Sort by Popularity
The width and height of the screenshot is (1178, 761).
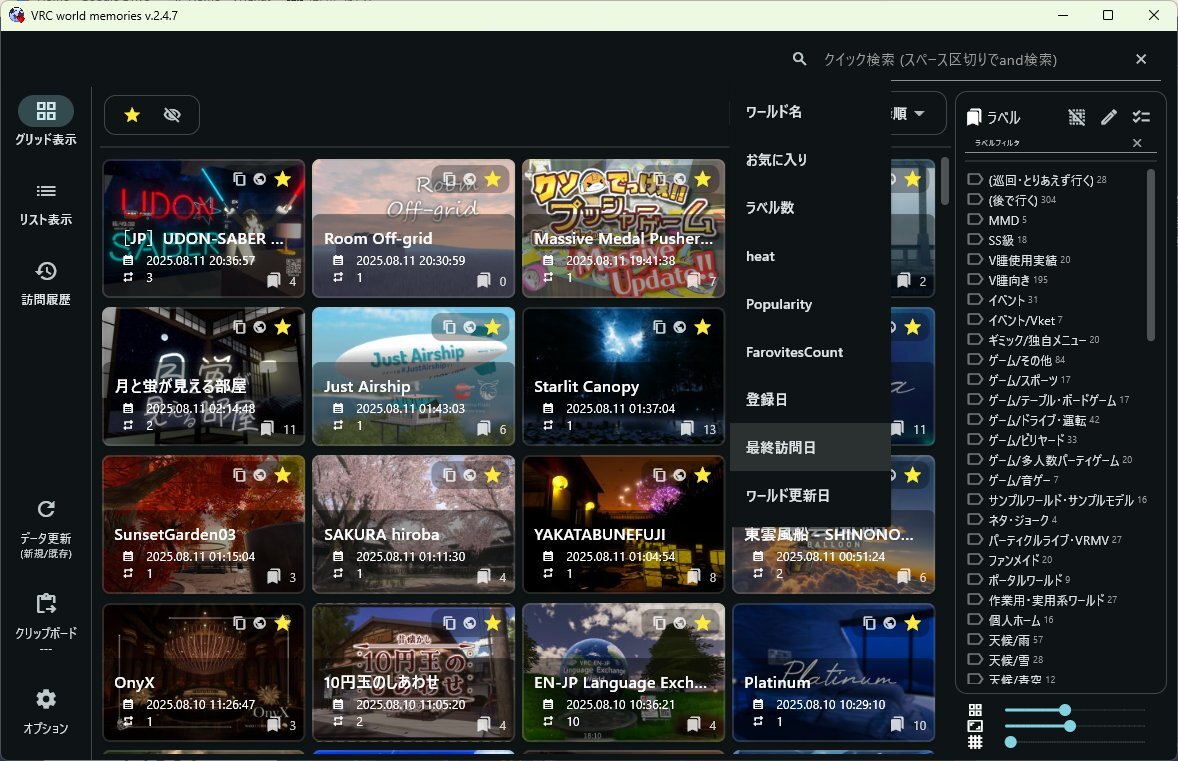point(810,304)
